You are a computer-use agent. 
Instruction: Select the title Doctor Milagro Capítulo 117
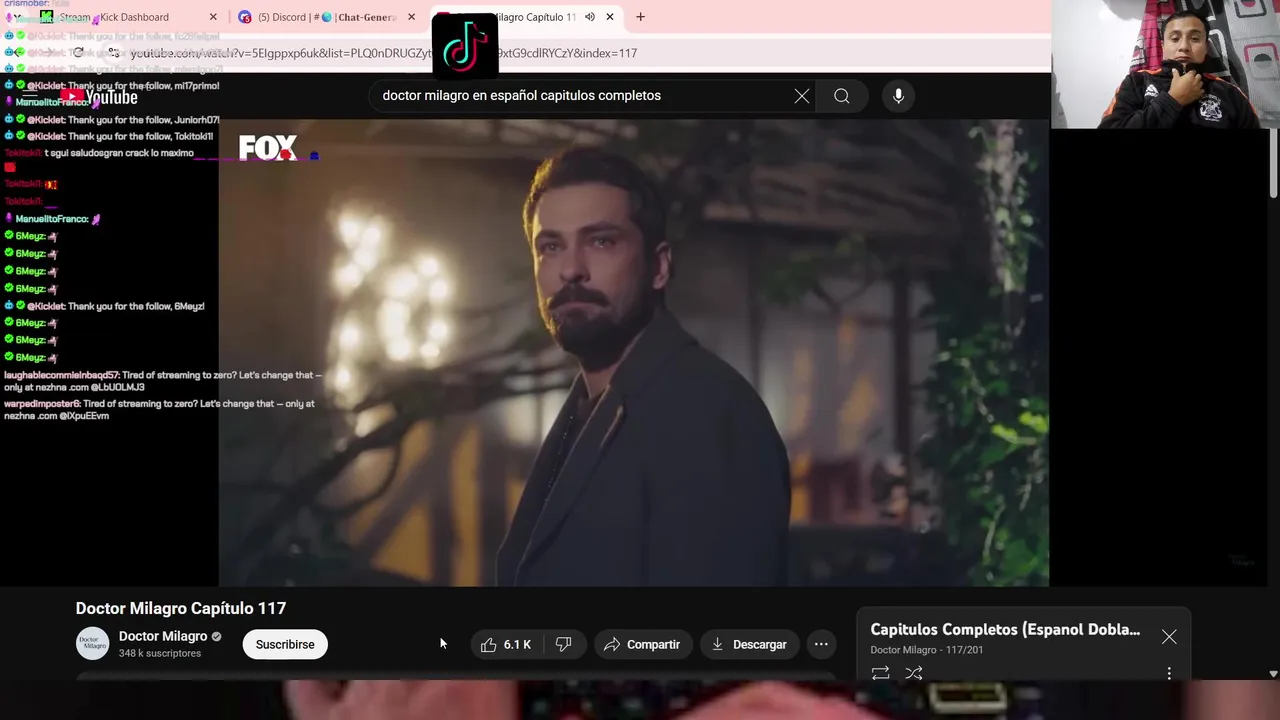click(x=181, y=608)
